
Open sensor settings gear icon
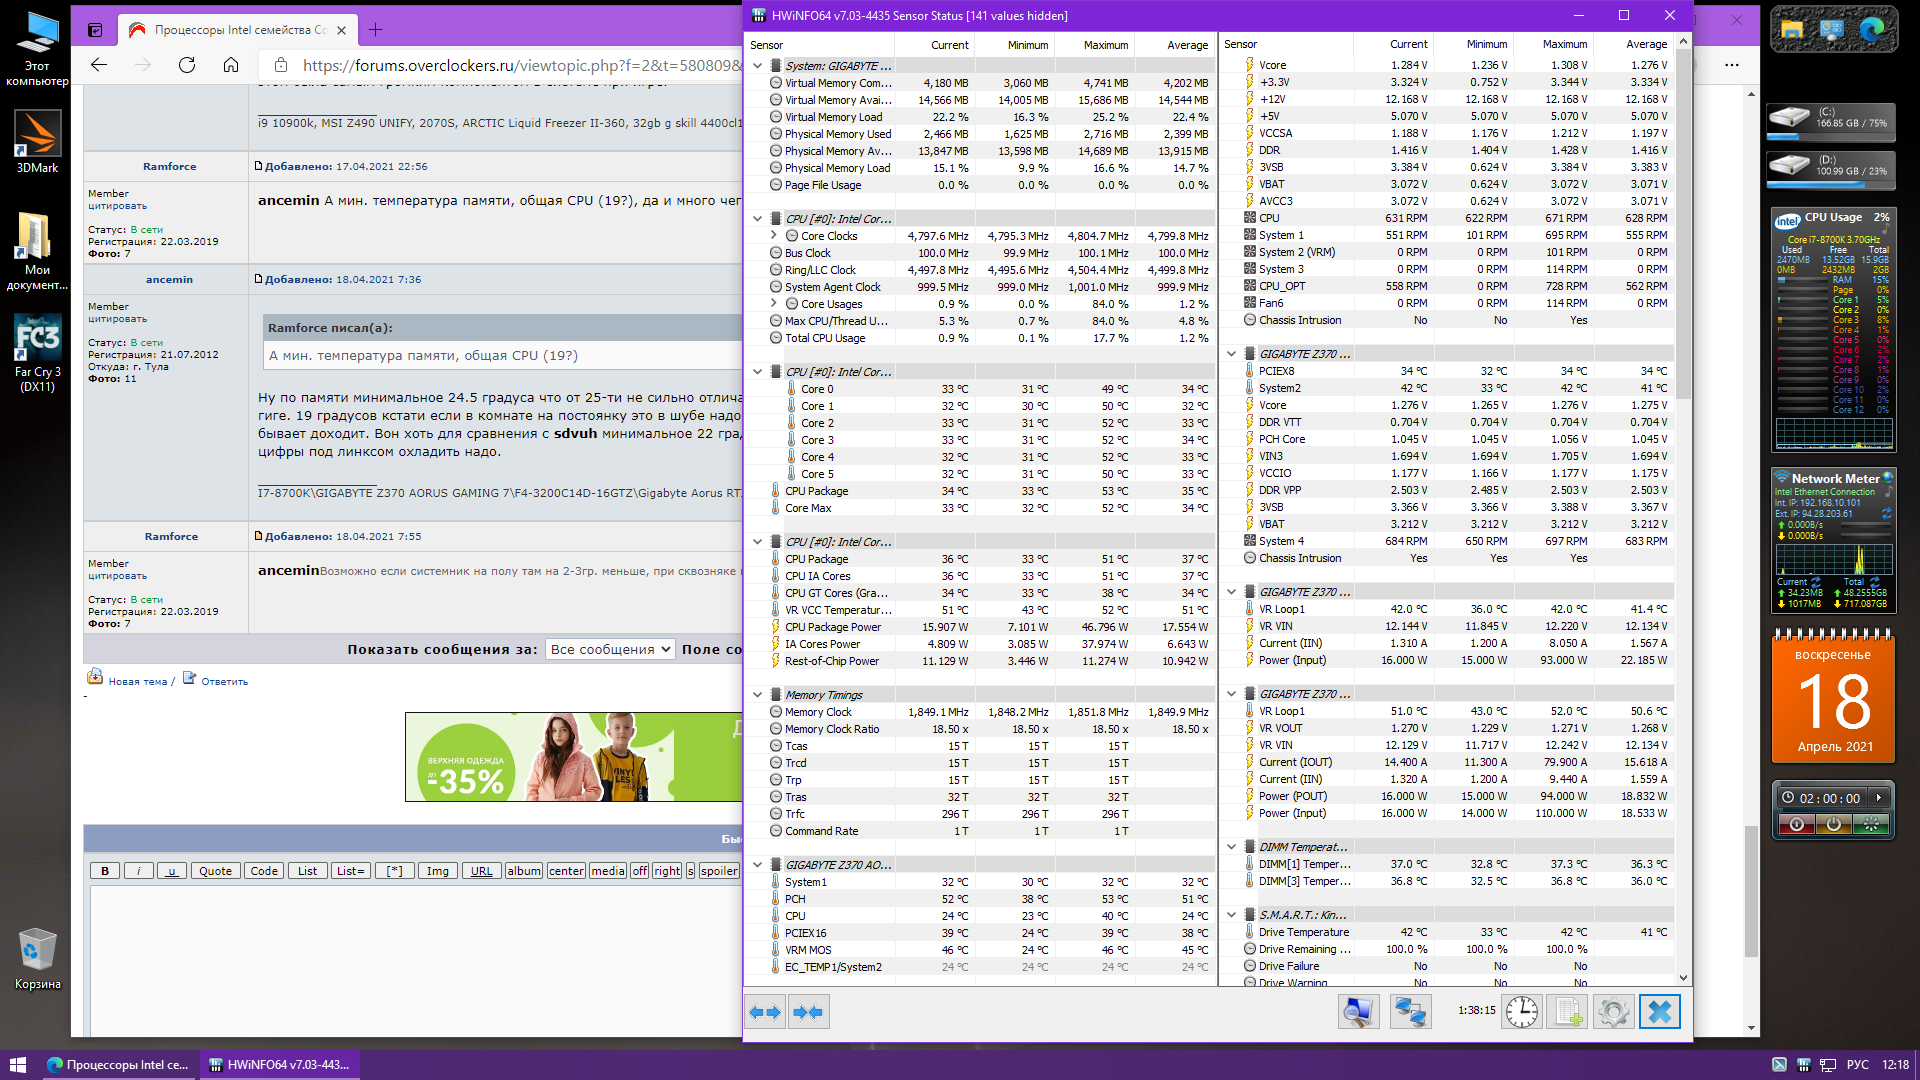[1613, 1012]
